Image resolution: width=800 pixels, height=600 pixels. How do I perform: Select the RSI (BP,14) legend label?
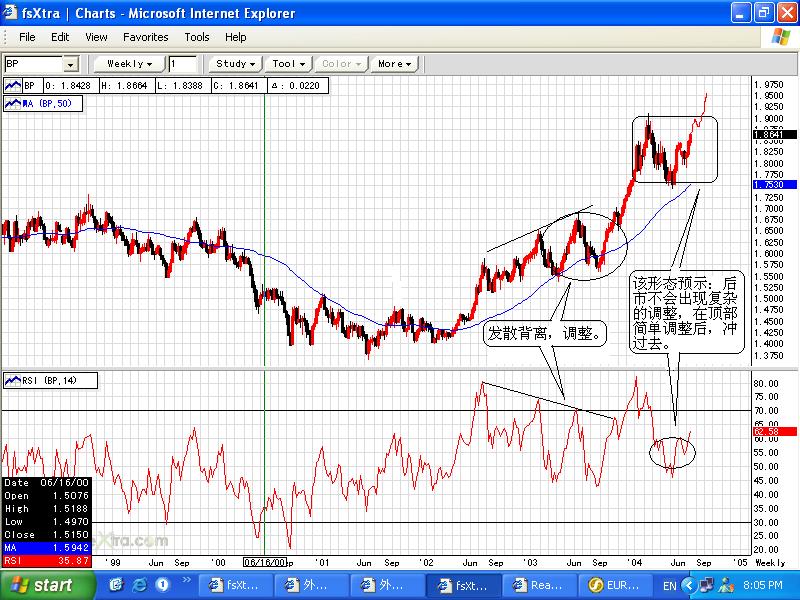pos(49,381)
